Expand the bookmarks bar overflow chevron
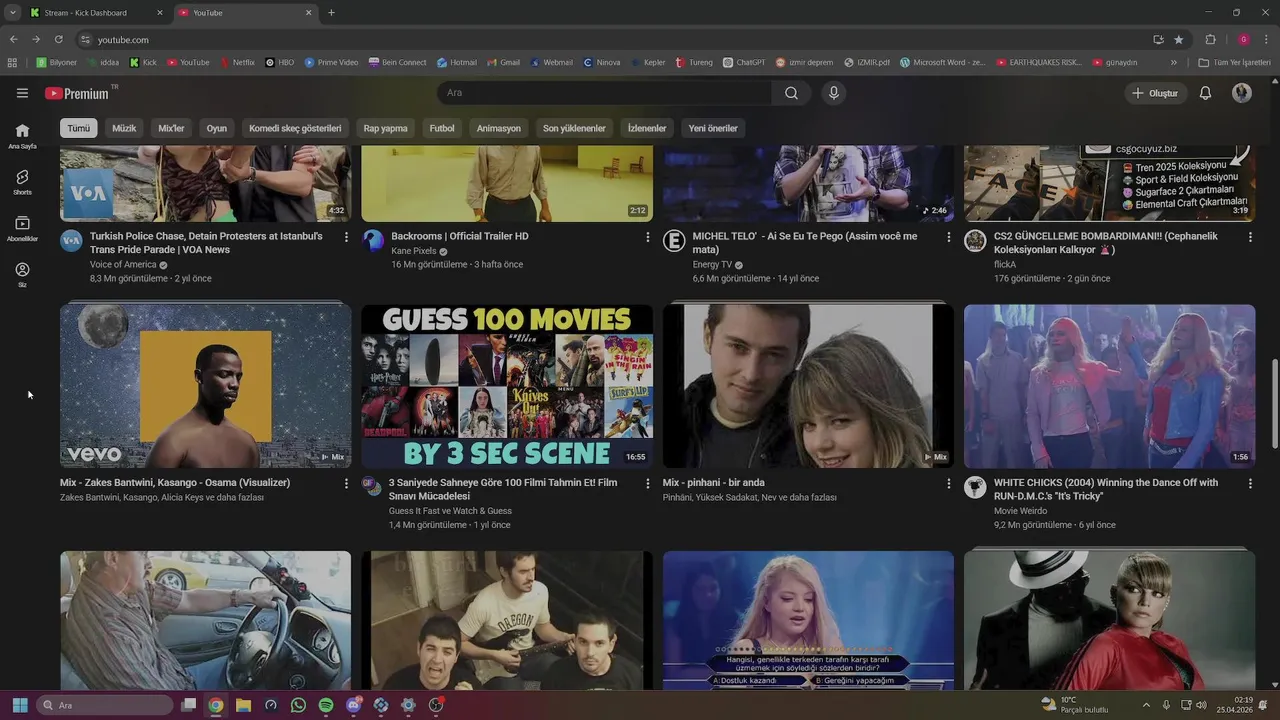 1174,62
